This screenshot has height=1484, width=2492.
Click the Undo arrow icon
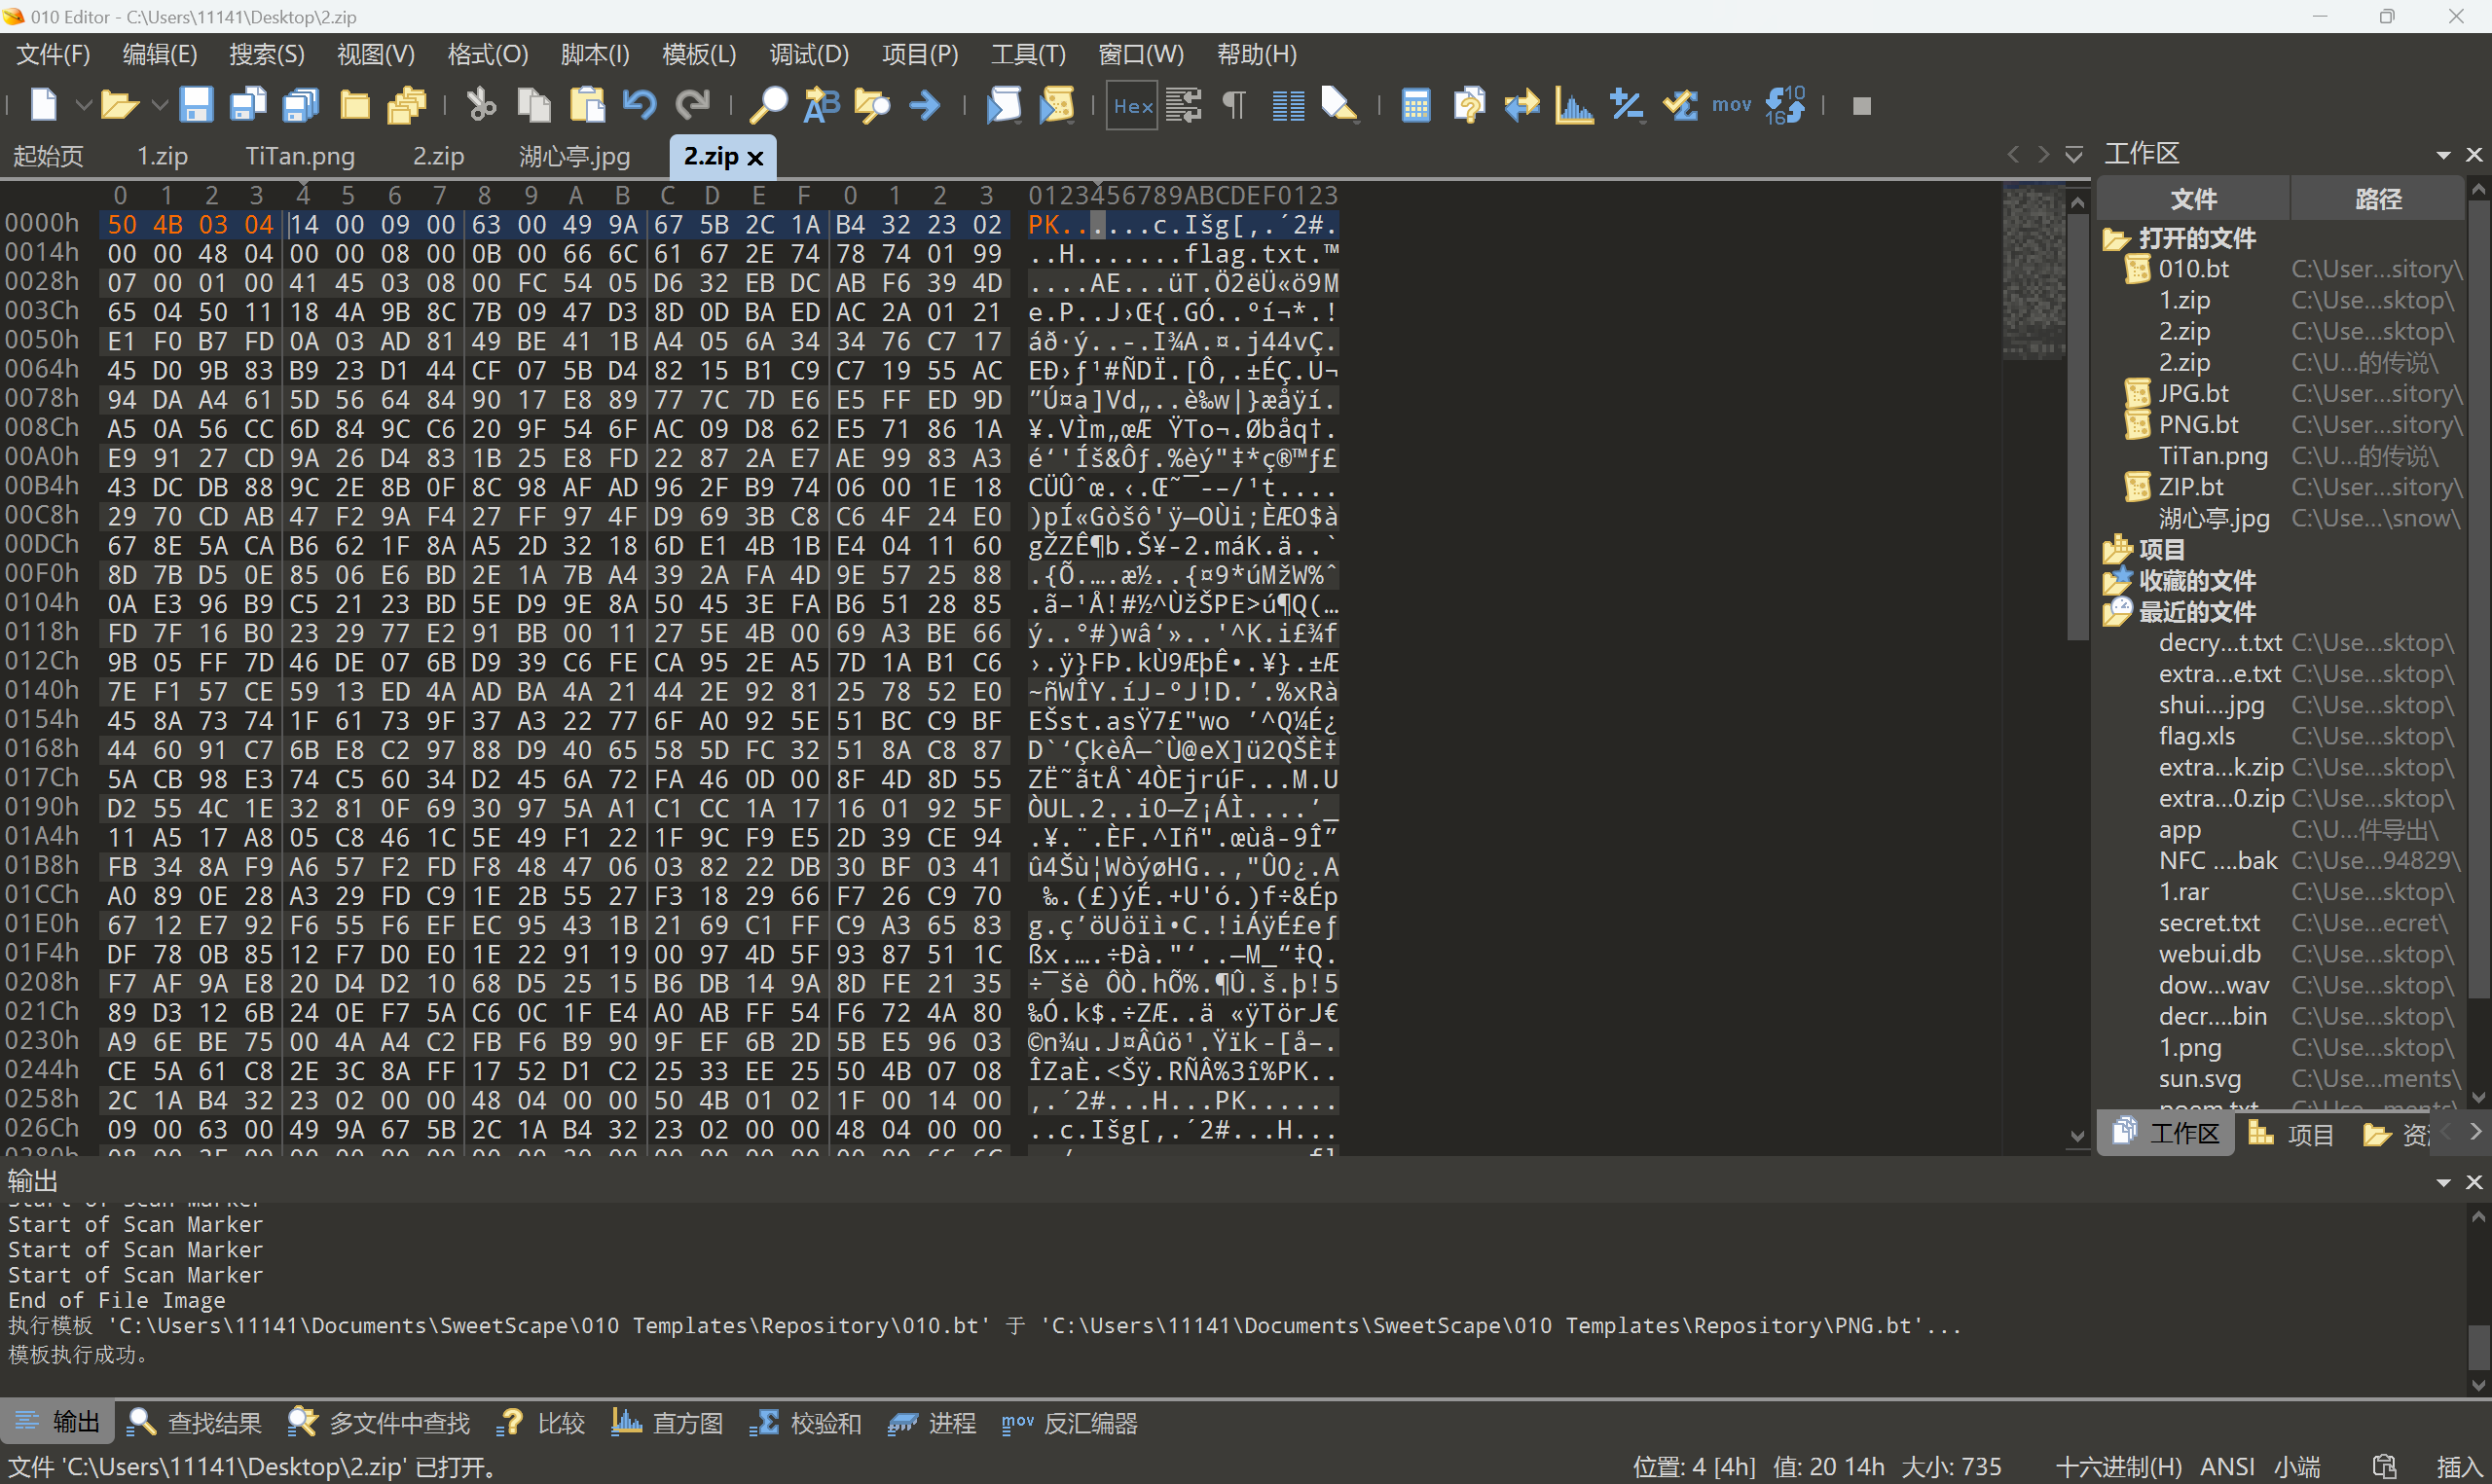639,105
